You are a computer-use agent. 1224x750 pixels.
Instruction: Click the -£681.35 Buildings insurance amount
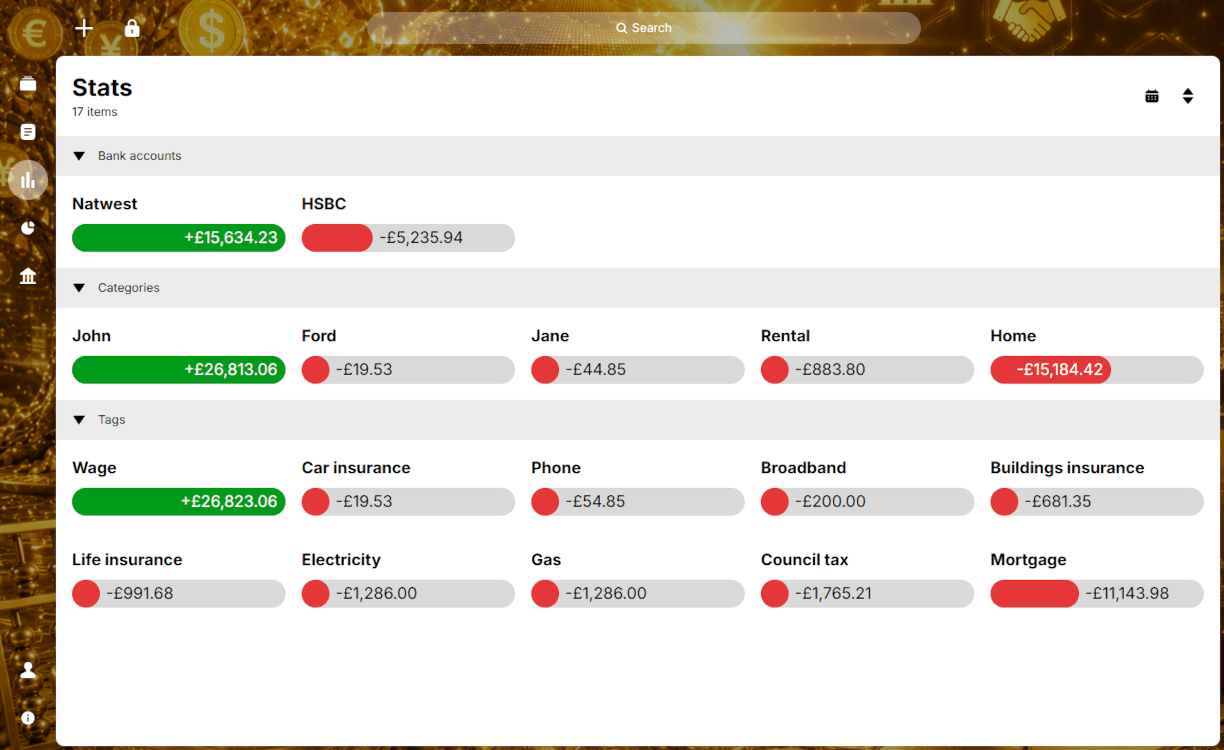tap(1059, 502)
